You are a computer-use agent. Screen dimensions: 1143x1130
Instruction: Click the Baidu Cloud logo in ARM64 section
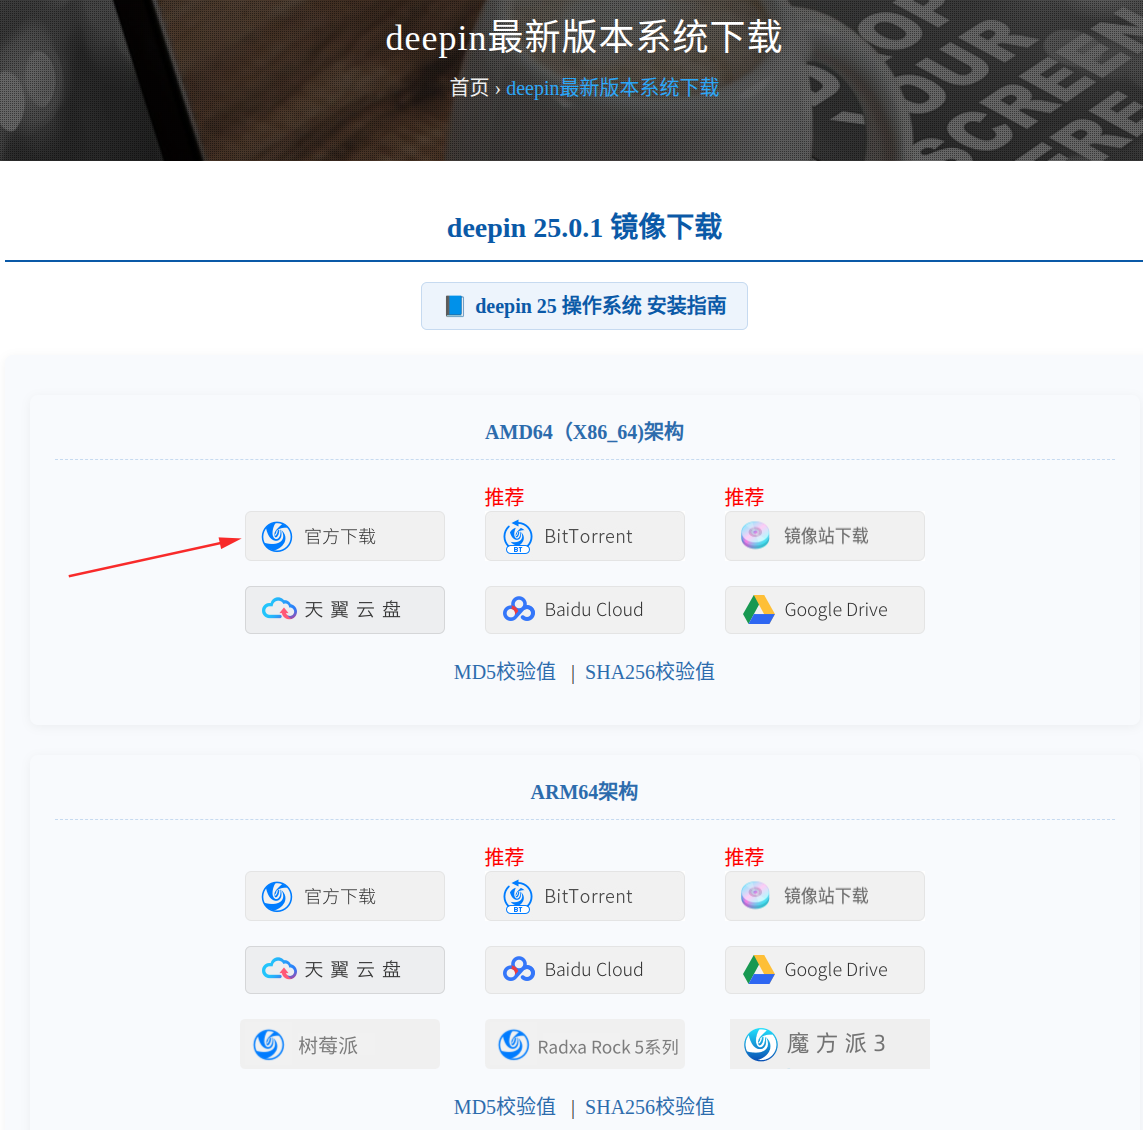(x=519, y=970)
